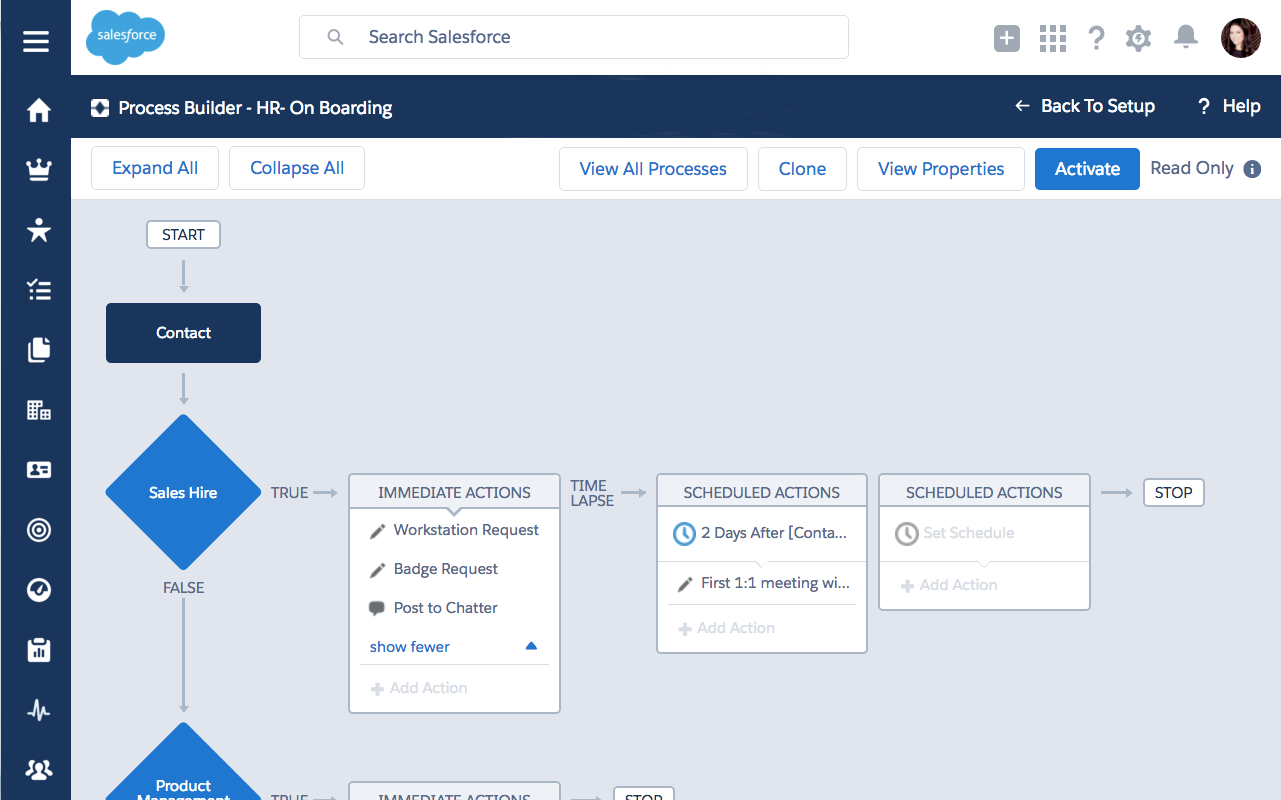Open the app launcher grid icon
1281x800 pixels.
click(x=1053, y=38)
